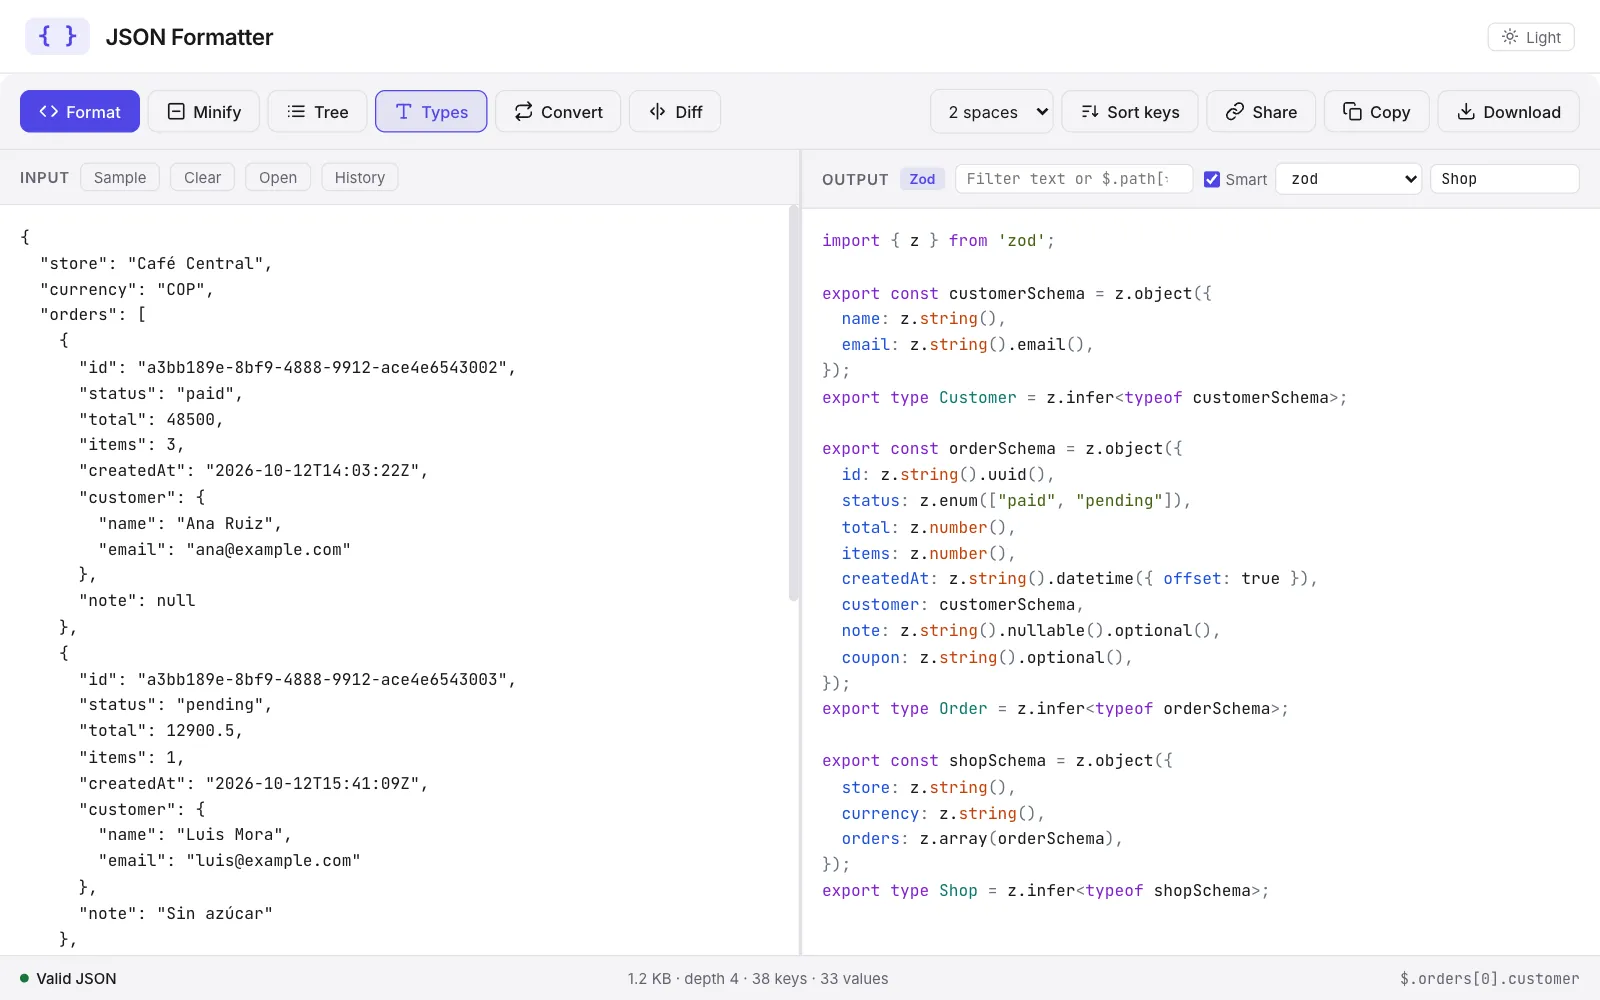The image size is (1600, 1000).
Task: Focus the Filter text or $.path field
Action: pos(1074,179)
